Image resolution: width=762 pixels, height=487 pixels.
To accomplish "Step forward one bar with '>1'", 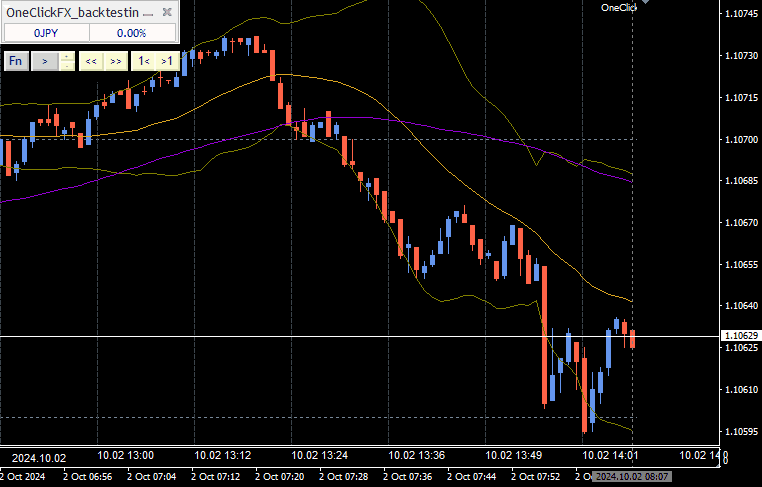I will coord(167,61).
